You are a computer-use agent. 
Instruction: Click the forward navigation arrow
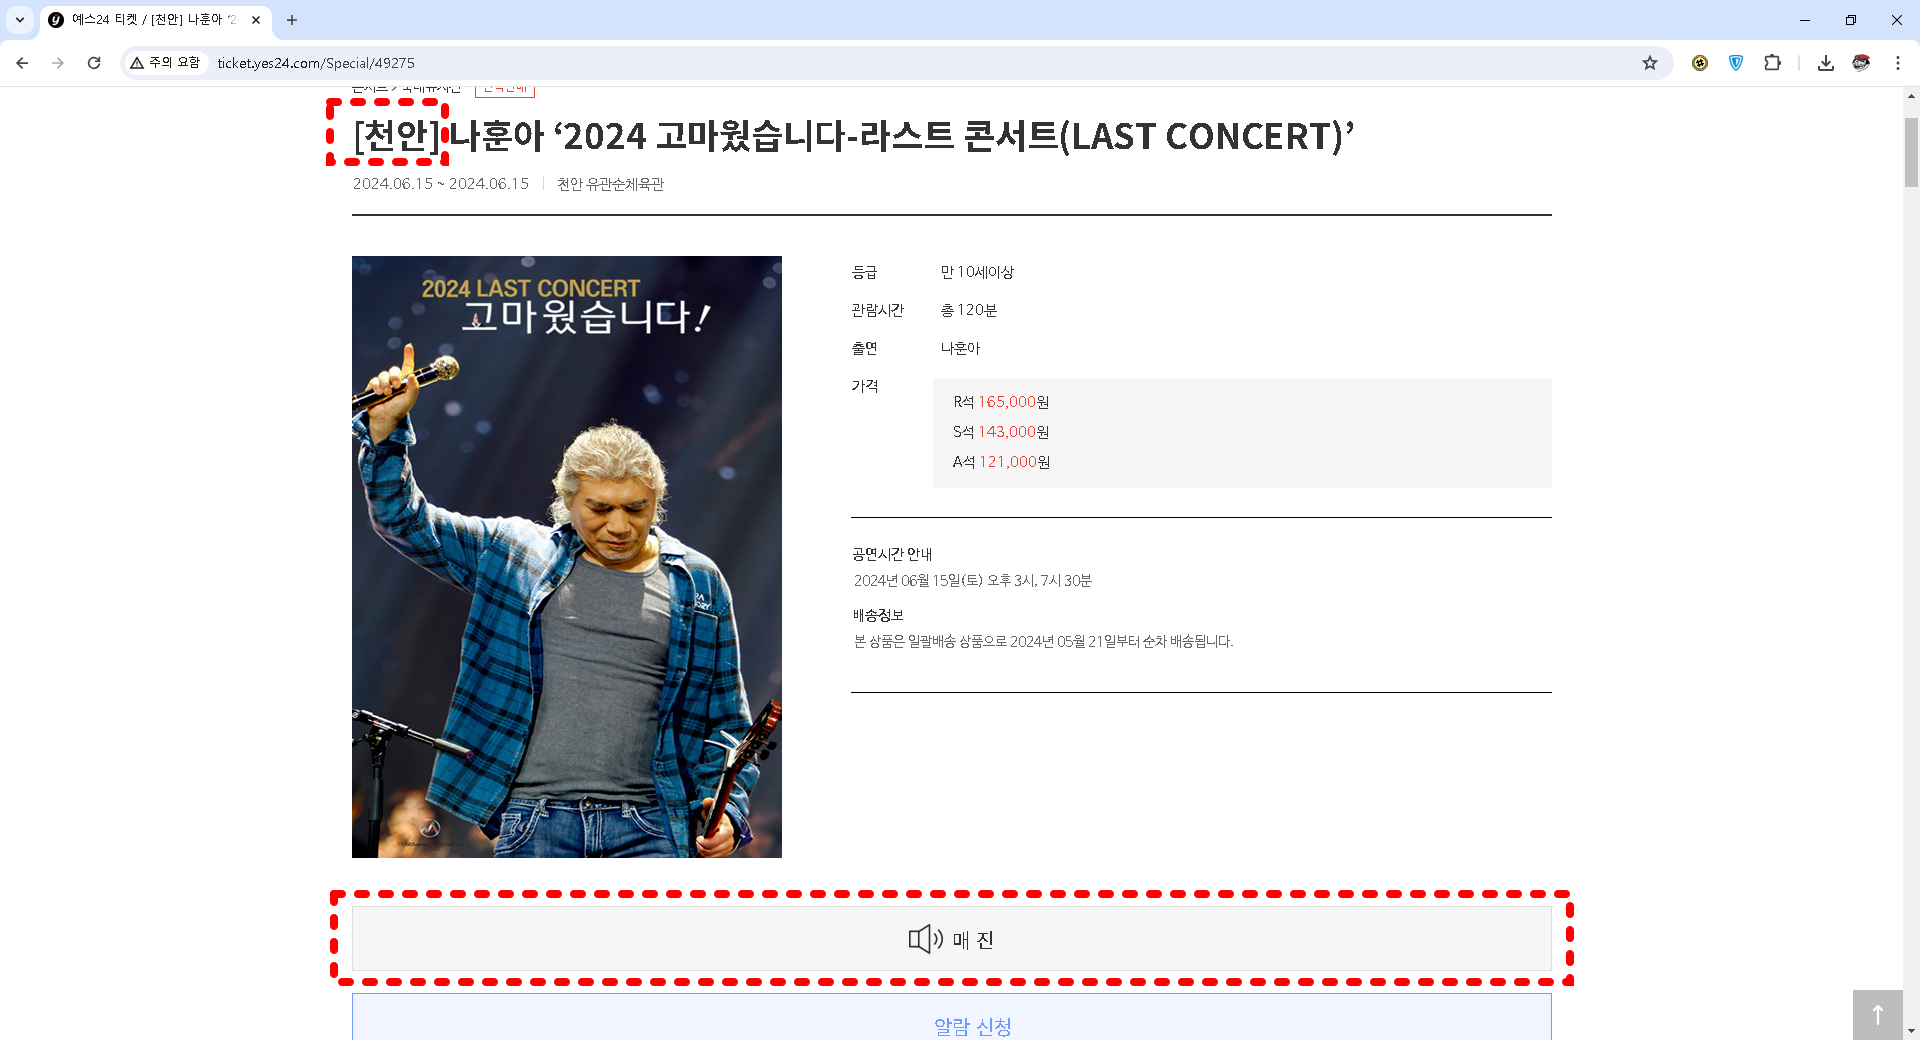tap(58, 62)
